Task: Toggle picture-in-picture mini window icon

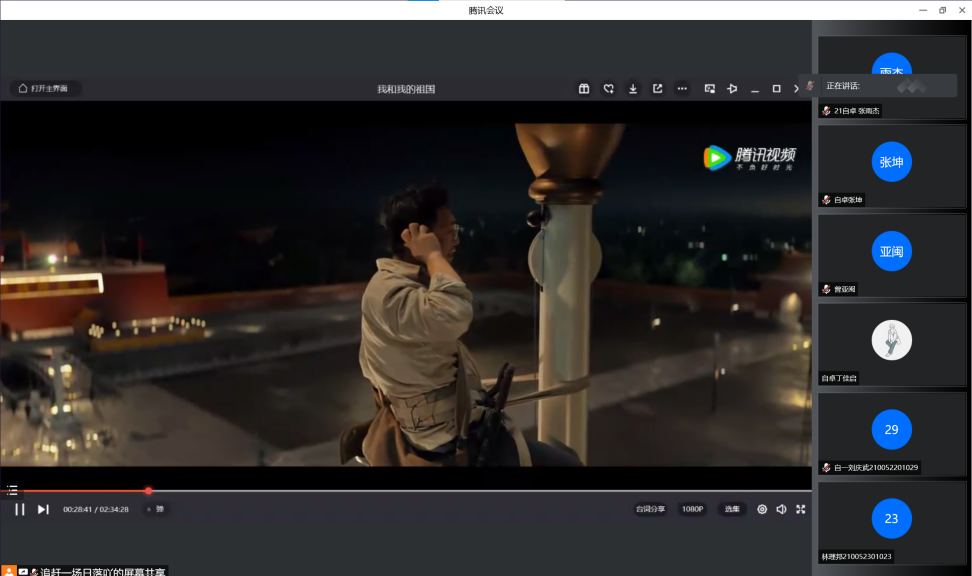Action: click(x=709, y=89)
